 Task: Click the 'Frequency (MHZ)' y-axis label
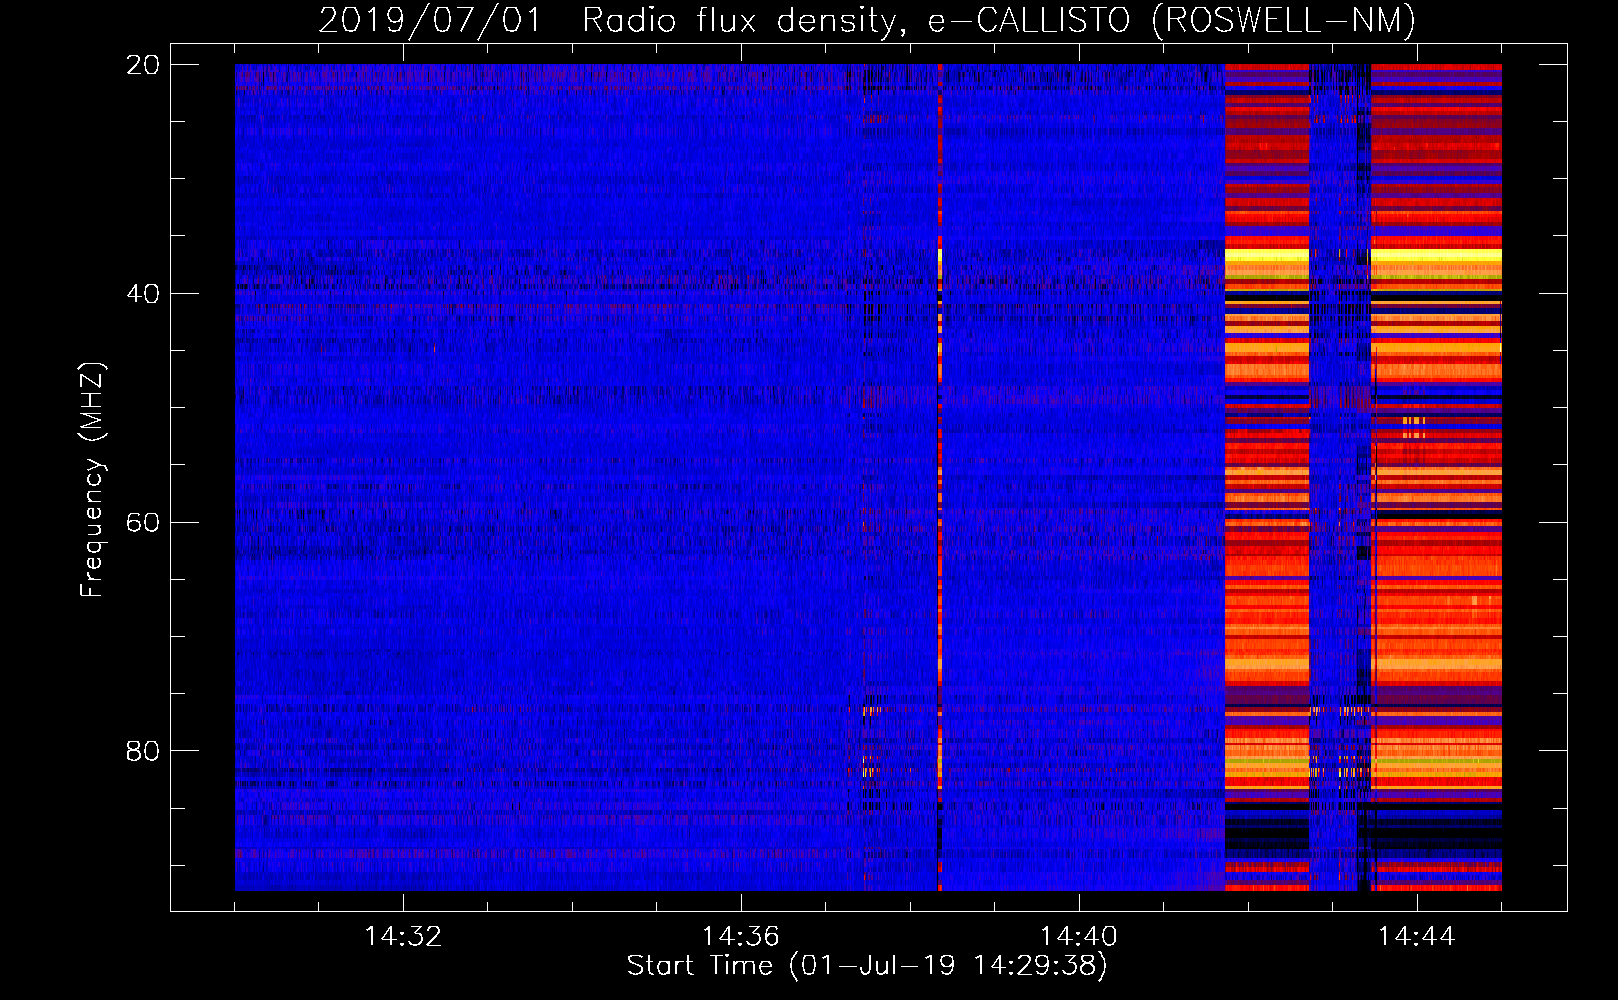pos(92,480)
